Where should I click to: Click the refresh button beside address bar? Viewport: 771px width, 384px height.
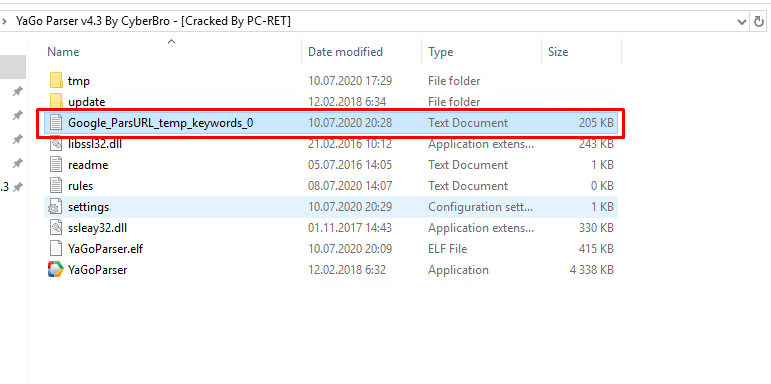point(759,22)
